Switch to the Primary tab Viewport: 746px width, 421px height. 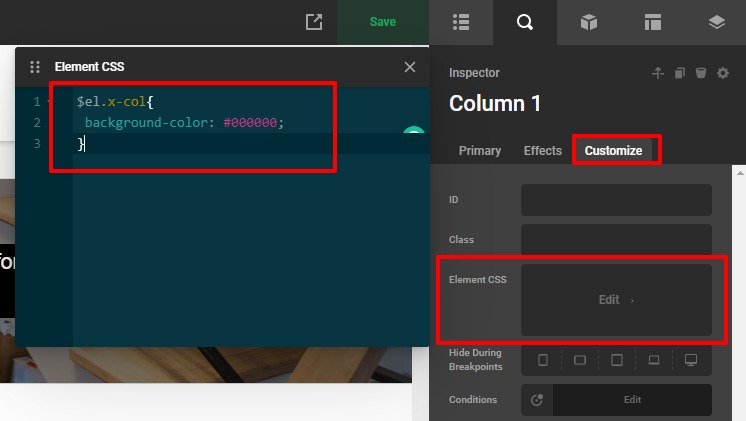click(x=480, y=151)
